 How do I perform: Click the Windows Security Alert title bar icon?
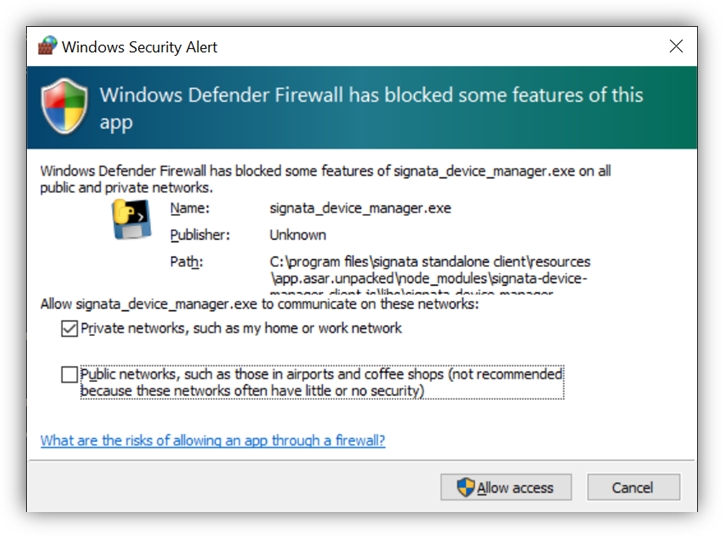(x=47, y=46)
